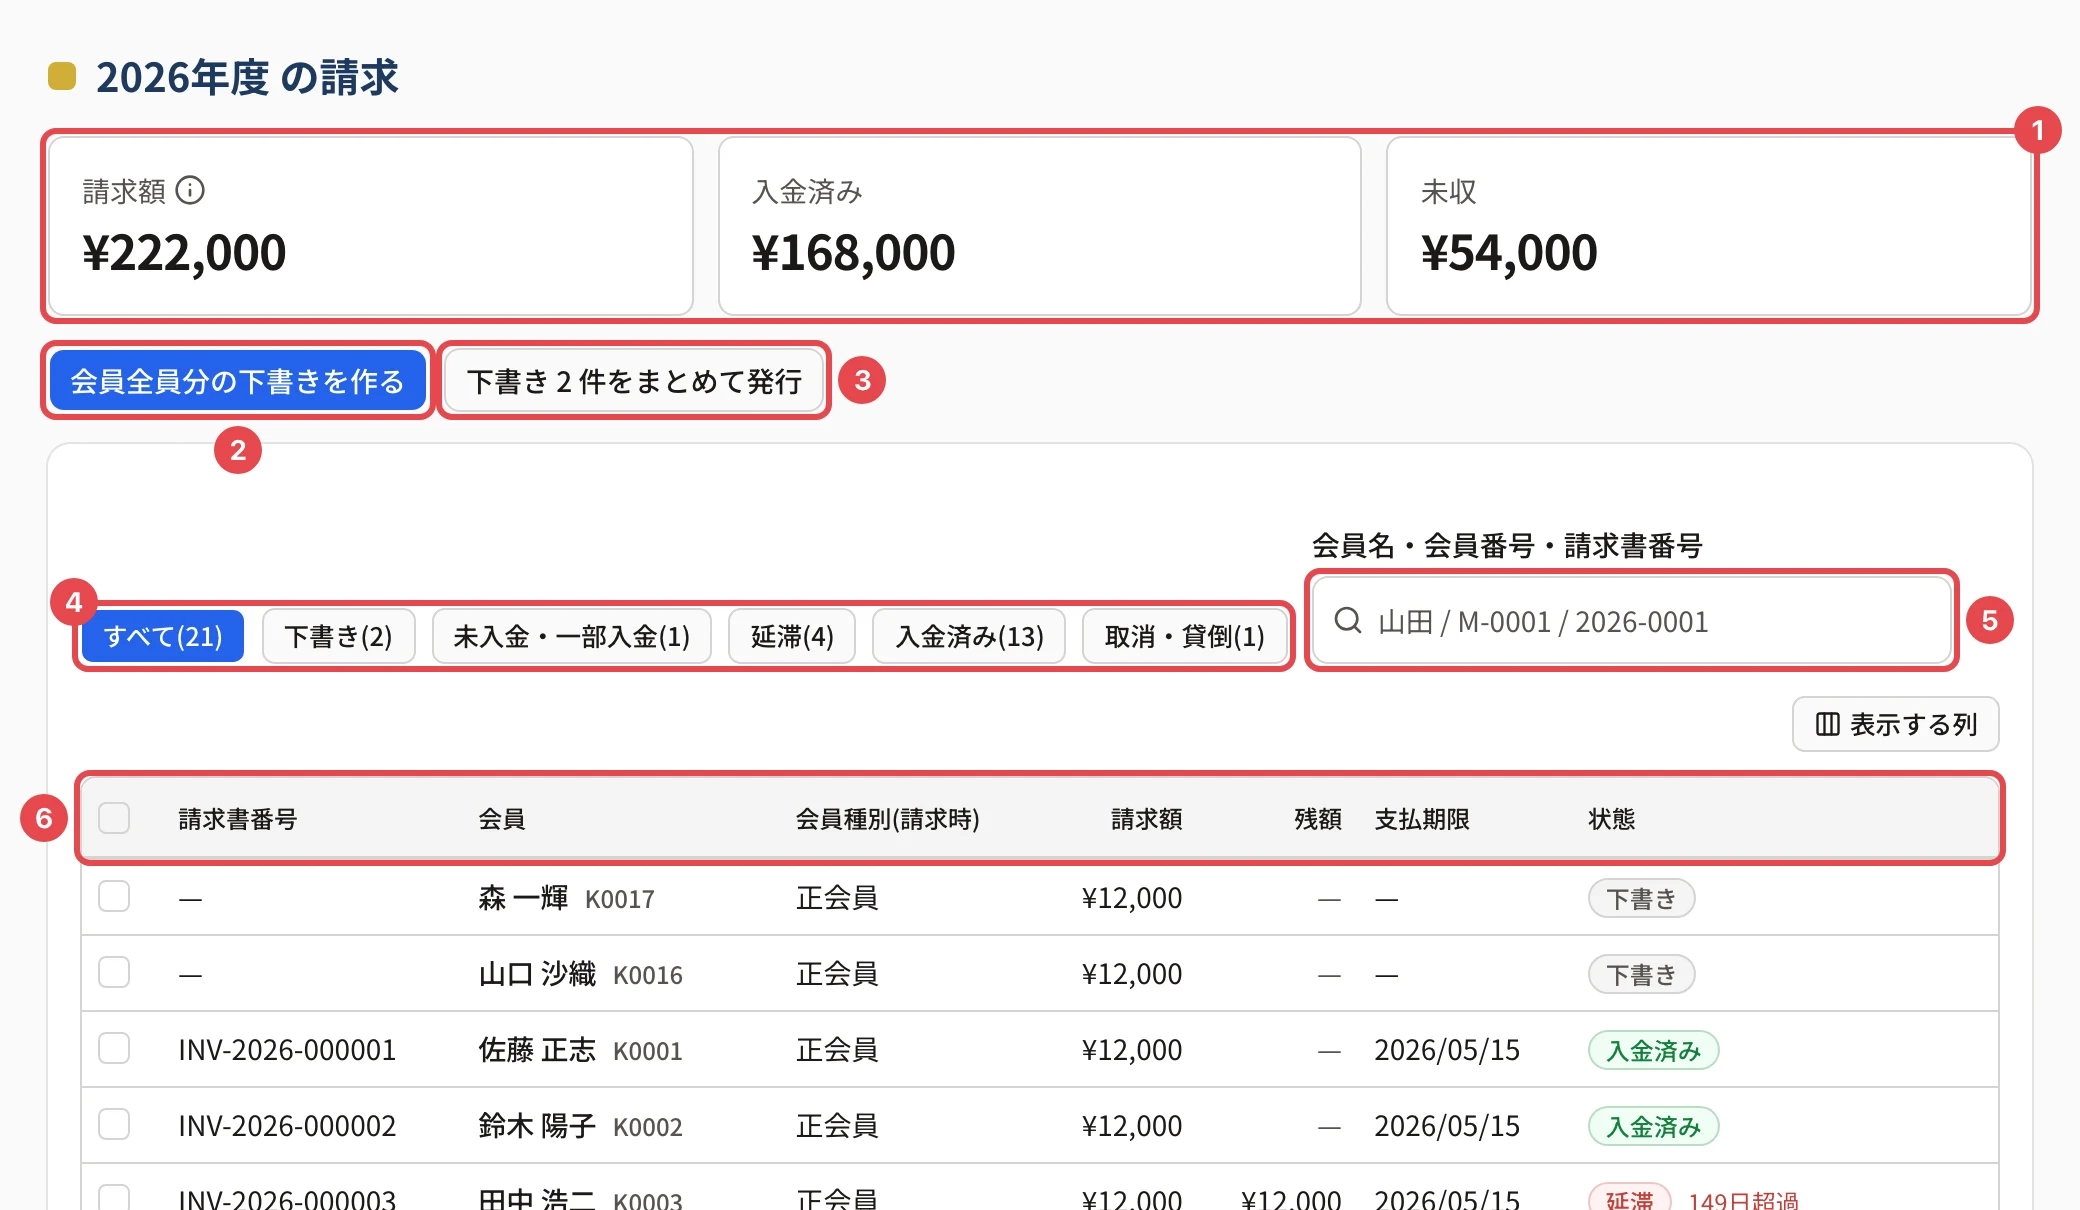
Task: Click member name 佐藤 正志
Action: click(x=537, y=1050)
